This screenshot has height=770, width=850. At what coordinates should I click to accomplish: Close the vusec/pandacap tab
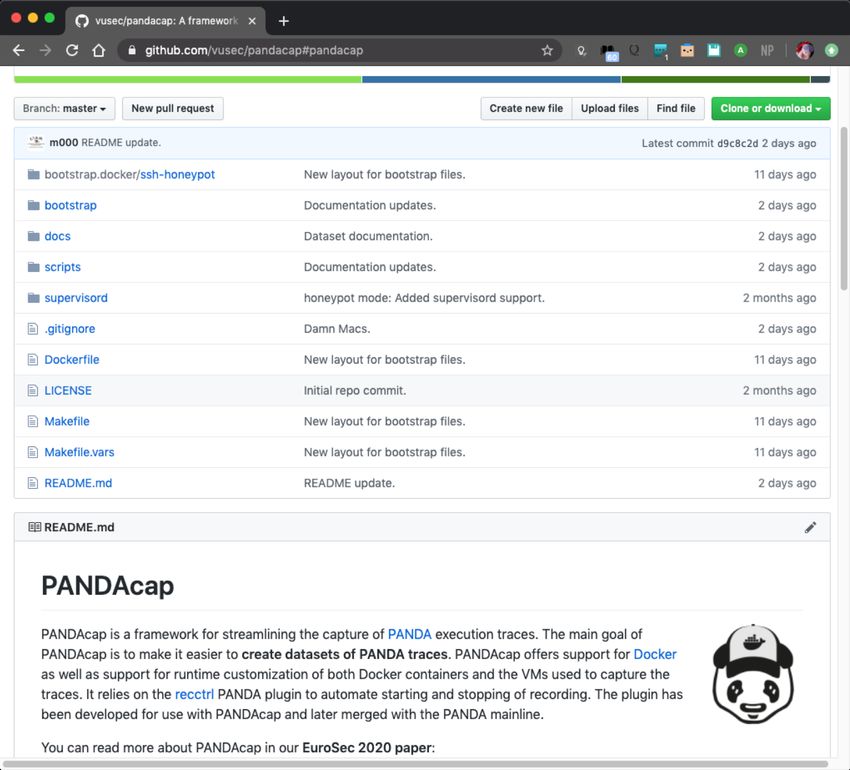[x=252, y=21]
